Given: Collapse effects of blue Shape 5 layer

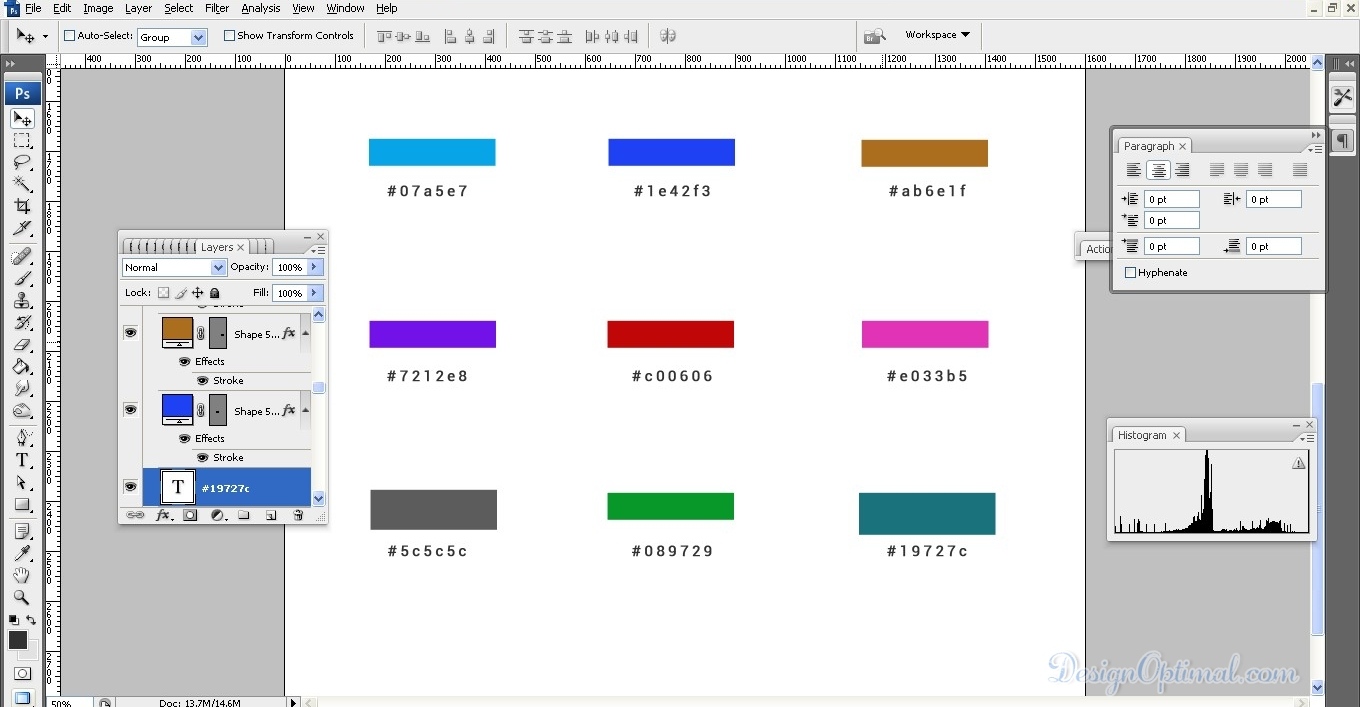Looking at the screenshot, I should click(305, 410).
